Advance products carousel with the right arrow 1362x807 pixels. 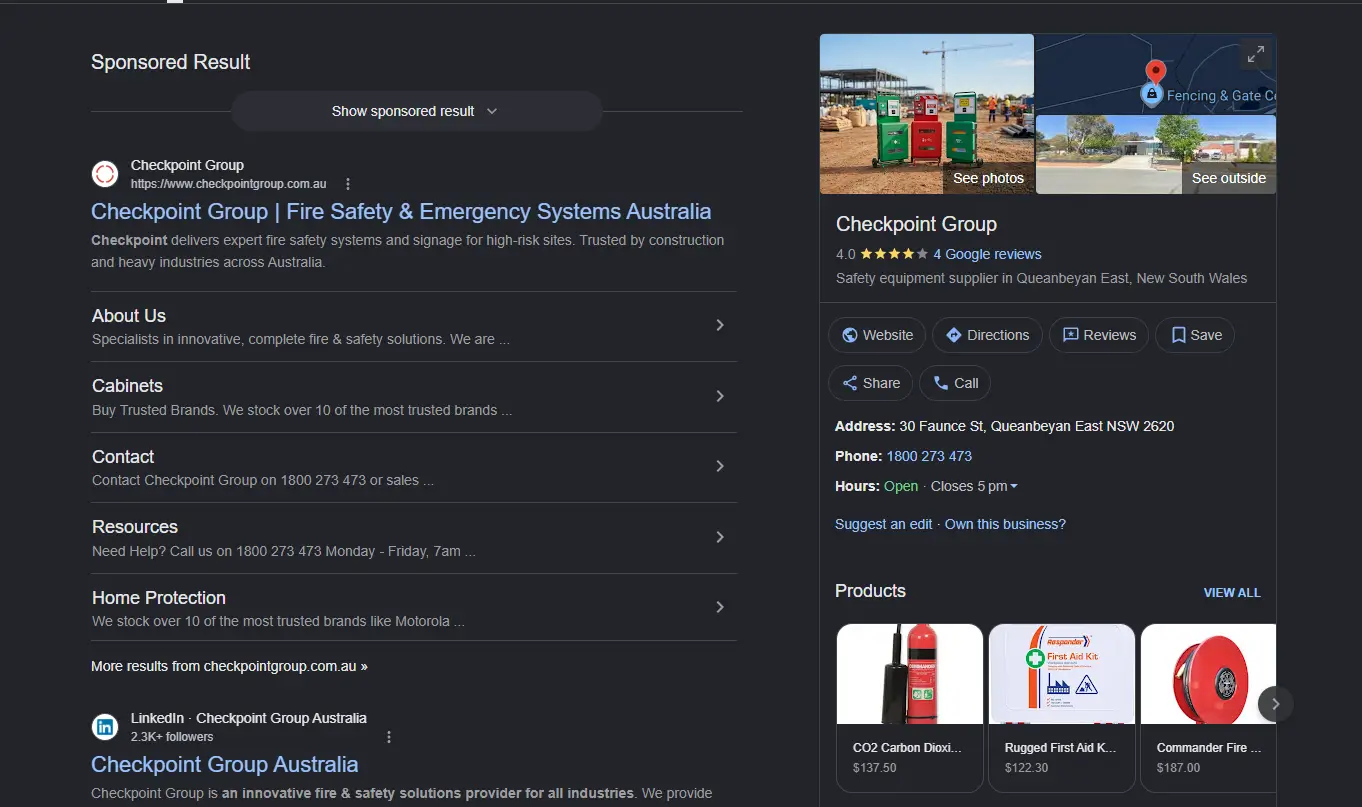tap(1275, 704)
